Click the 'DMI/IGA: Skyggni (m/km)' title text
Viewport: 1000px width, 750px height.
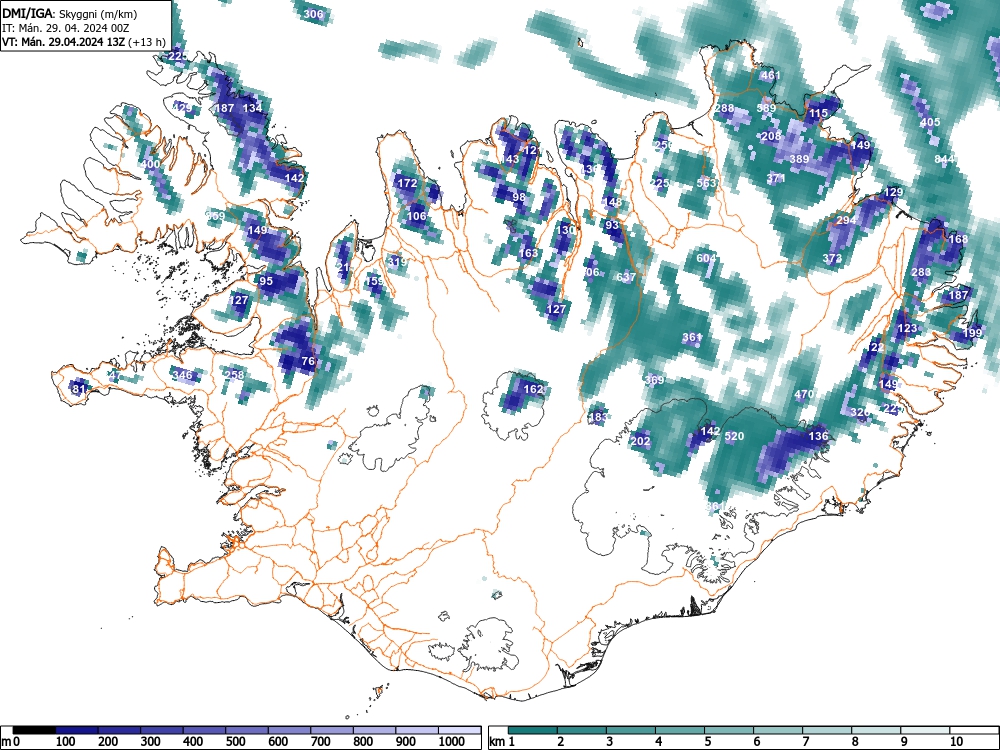70,13
